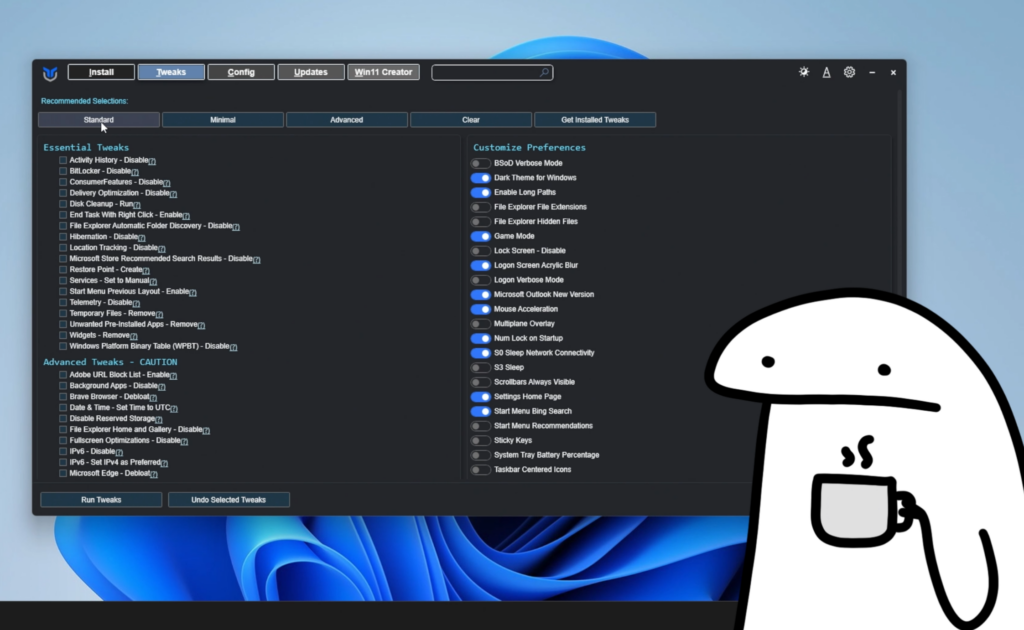This screenshot has height=630, width=1024.
Task: Open the settings gear icon
Action: [x=849, y=72]
